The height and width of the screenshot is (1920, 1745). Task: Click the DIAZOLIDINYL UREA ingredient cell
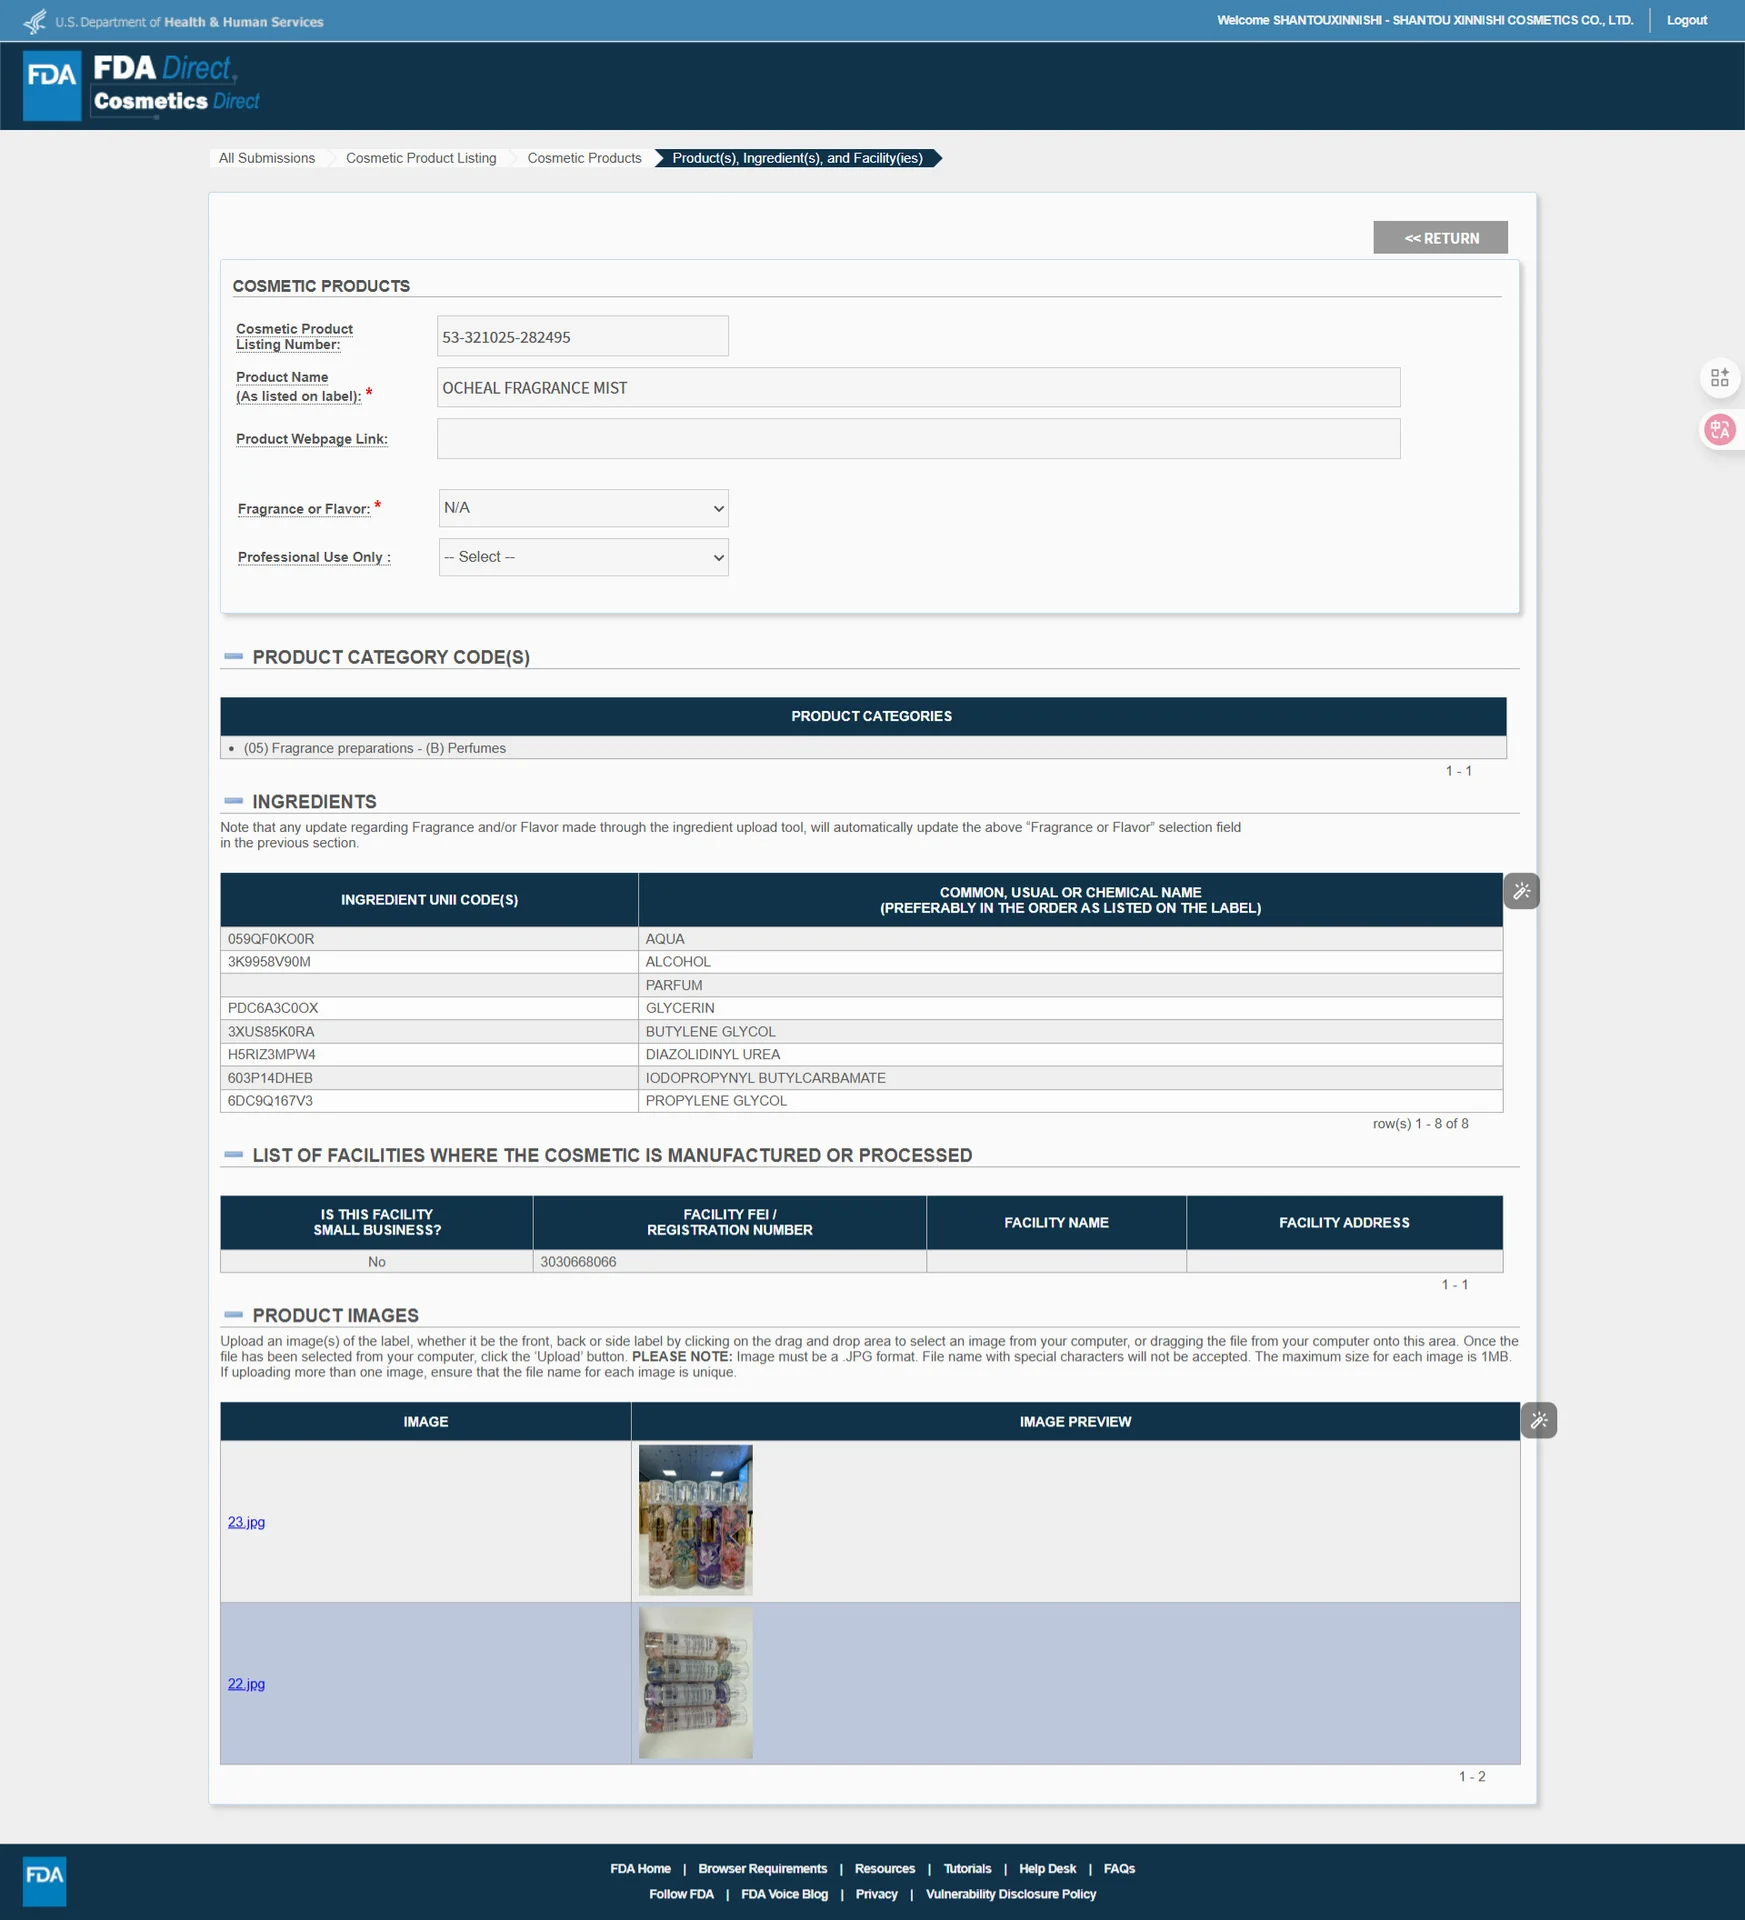(1070, 1055)
